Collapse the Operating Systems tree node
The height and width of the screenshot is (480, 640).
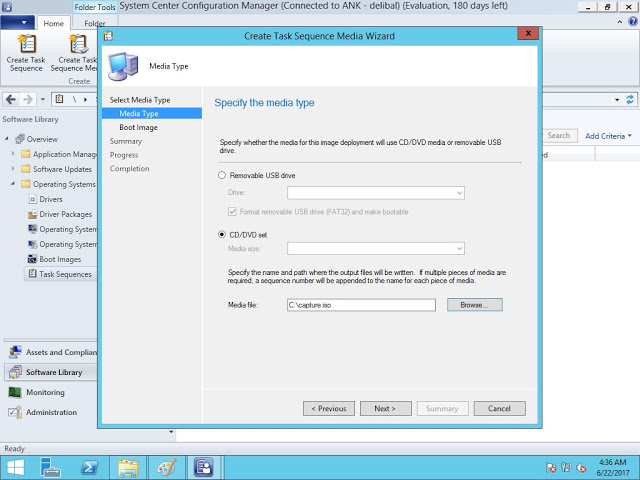pyautogui.click(x=13, y=184)
